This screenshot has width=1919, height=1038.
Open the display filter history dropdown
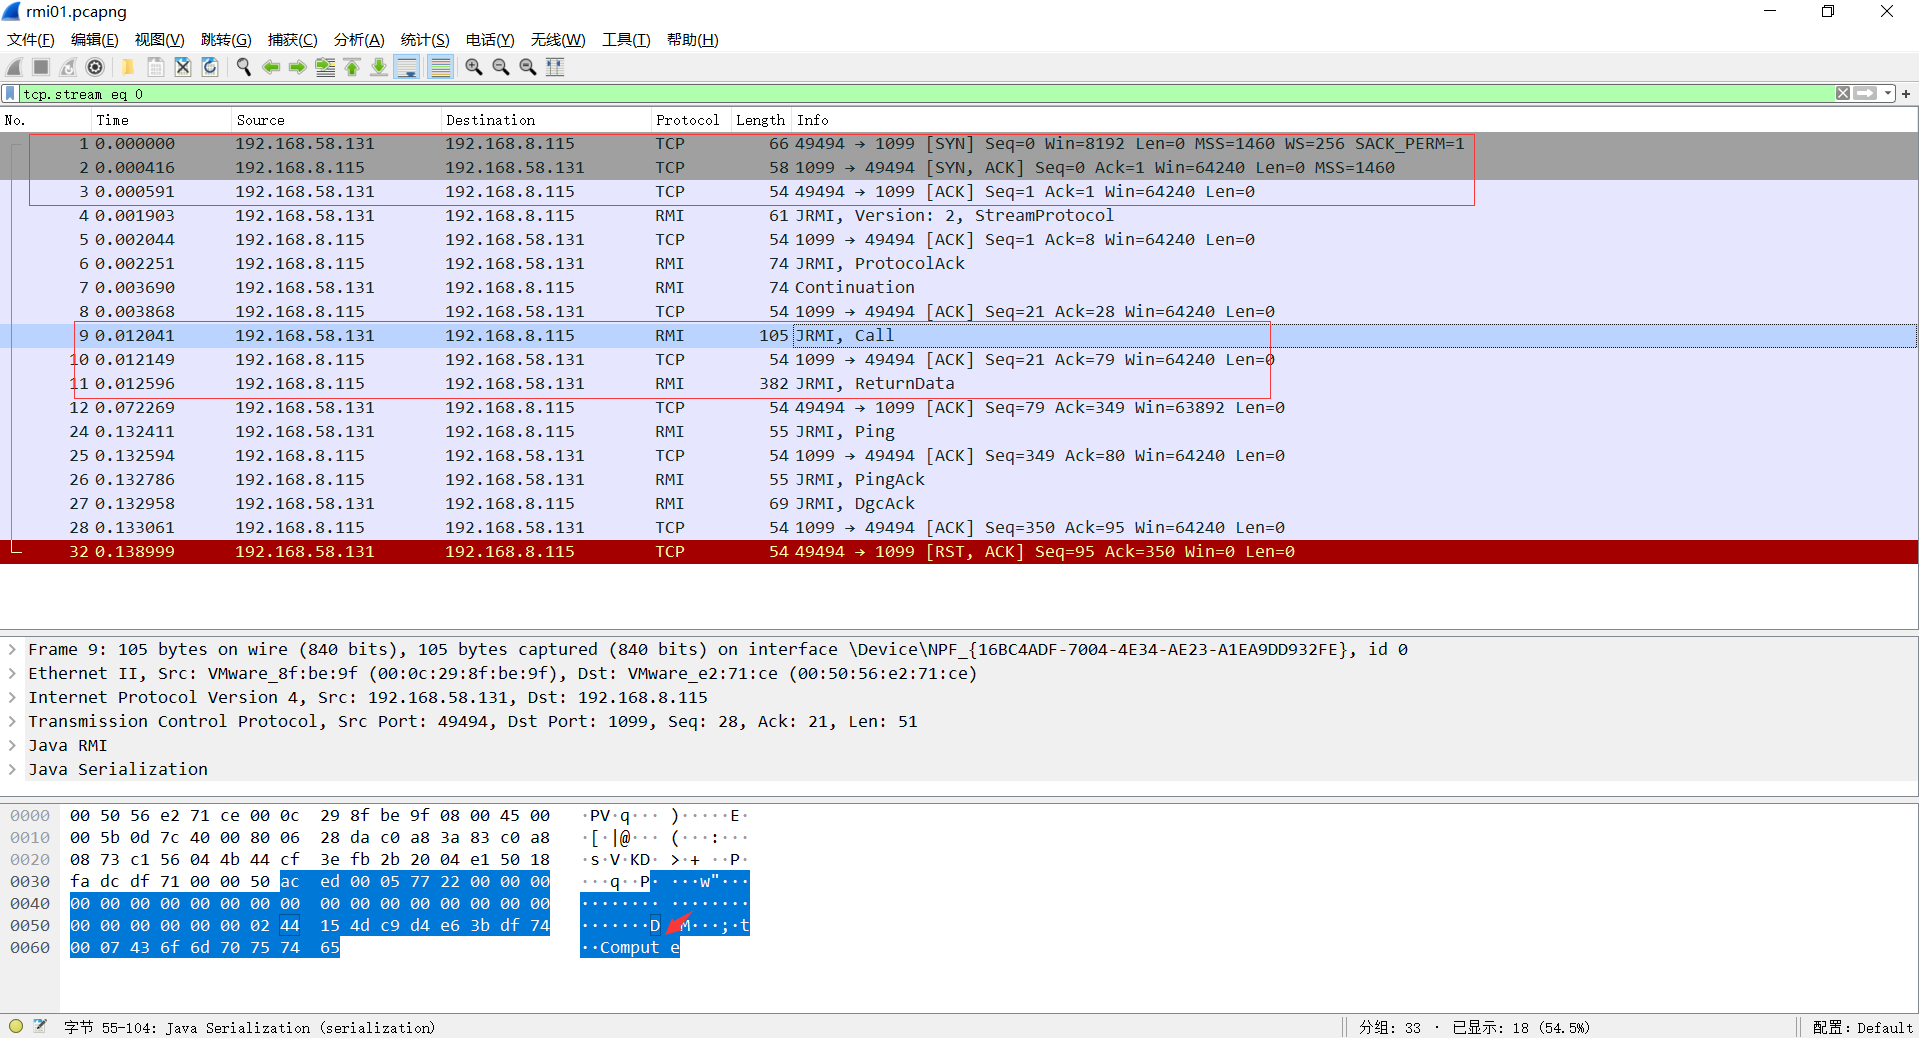1888,93
